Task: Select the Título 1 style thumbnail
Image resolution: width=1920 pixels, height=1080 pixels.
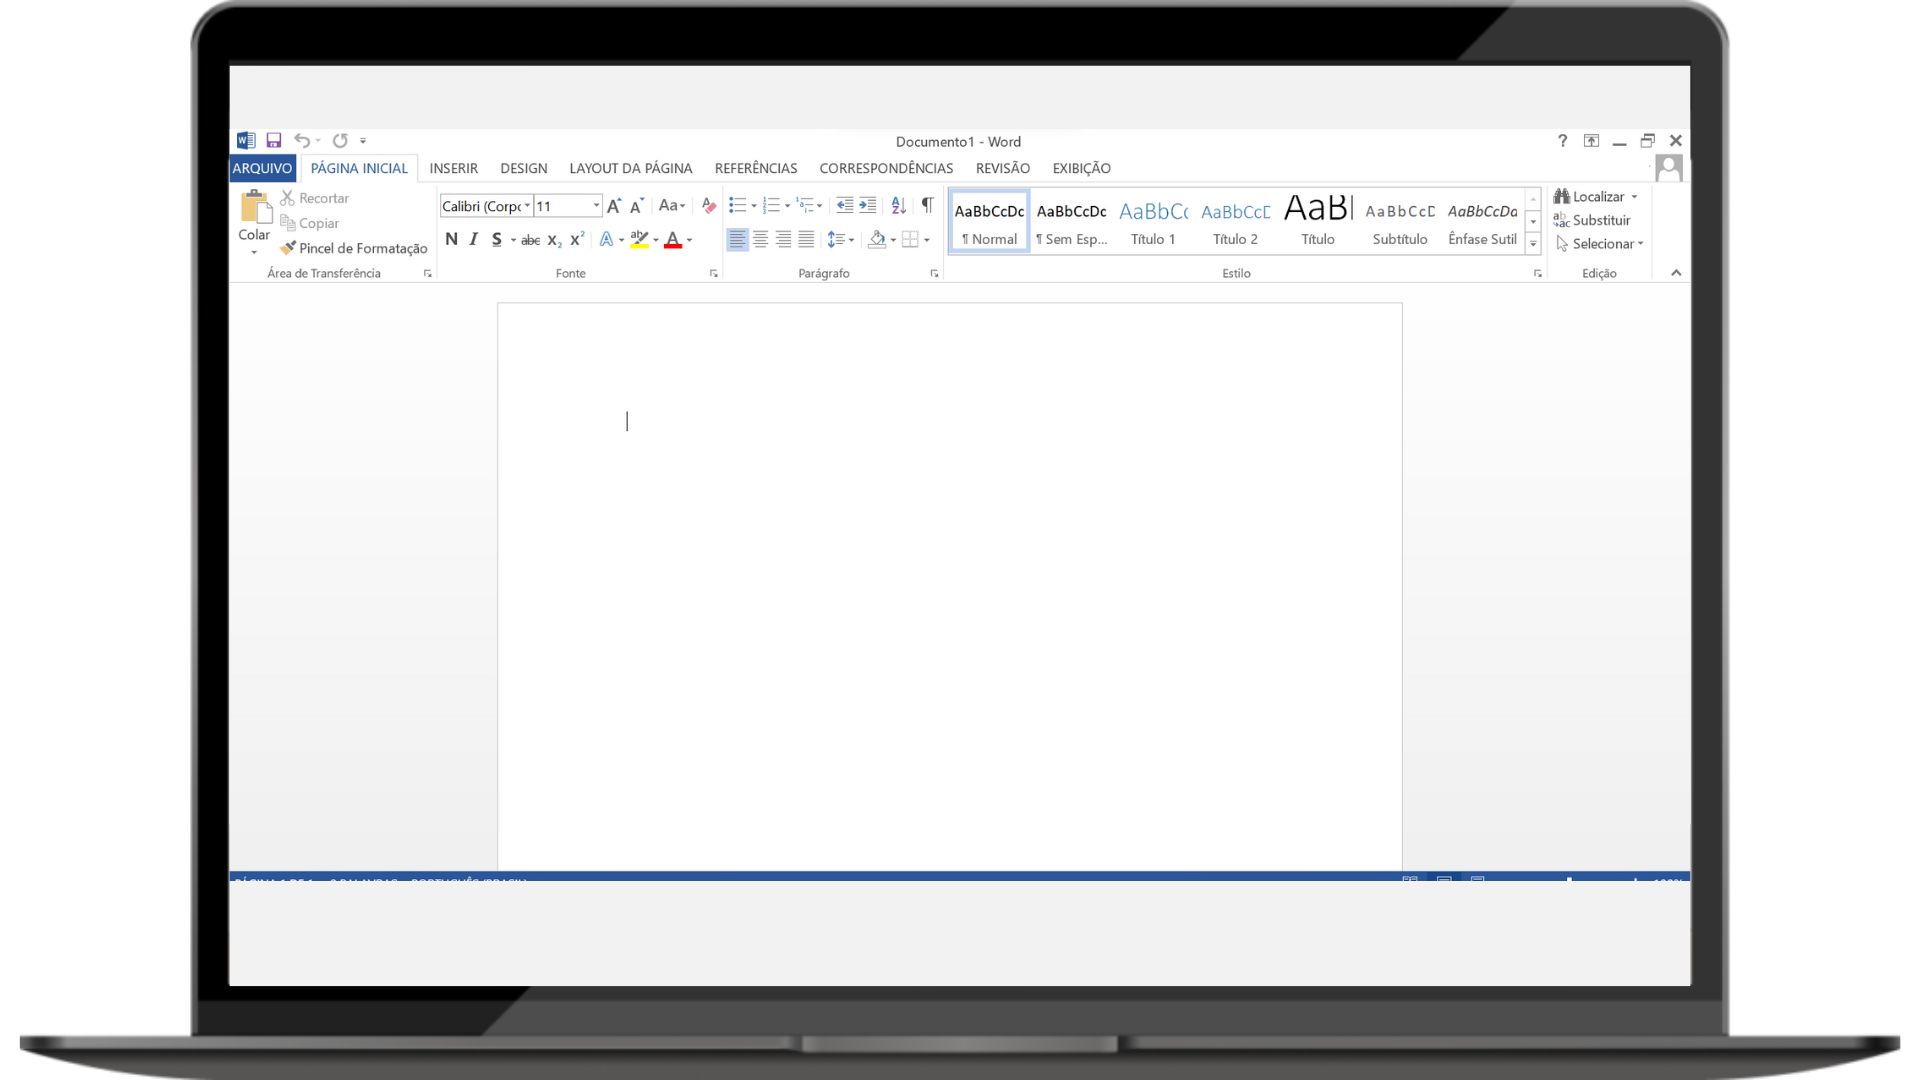Action: pyautogui.click(x=1152, y=222)
